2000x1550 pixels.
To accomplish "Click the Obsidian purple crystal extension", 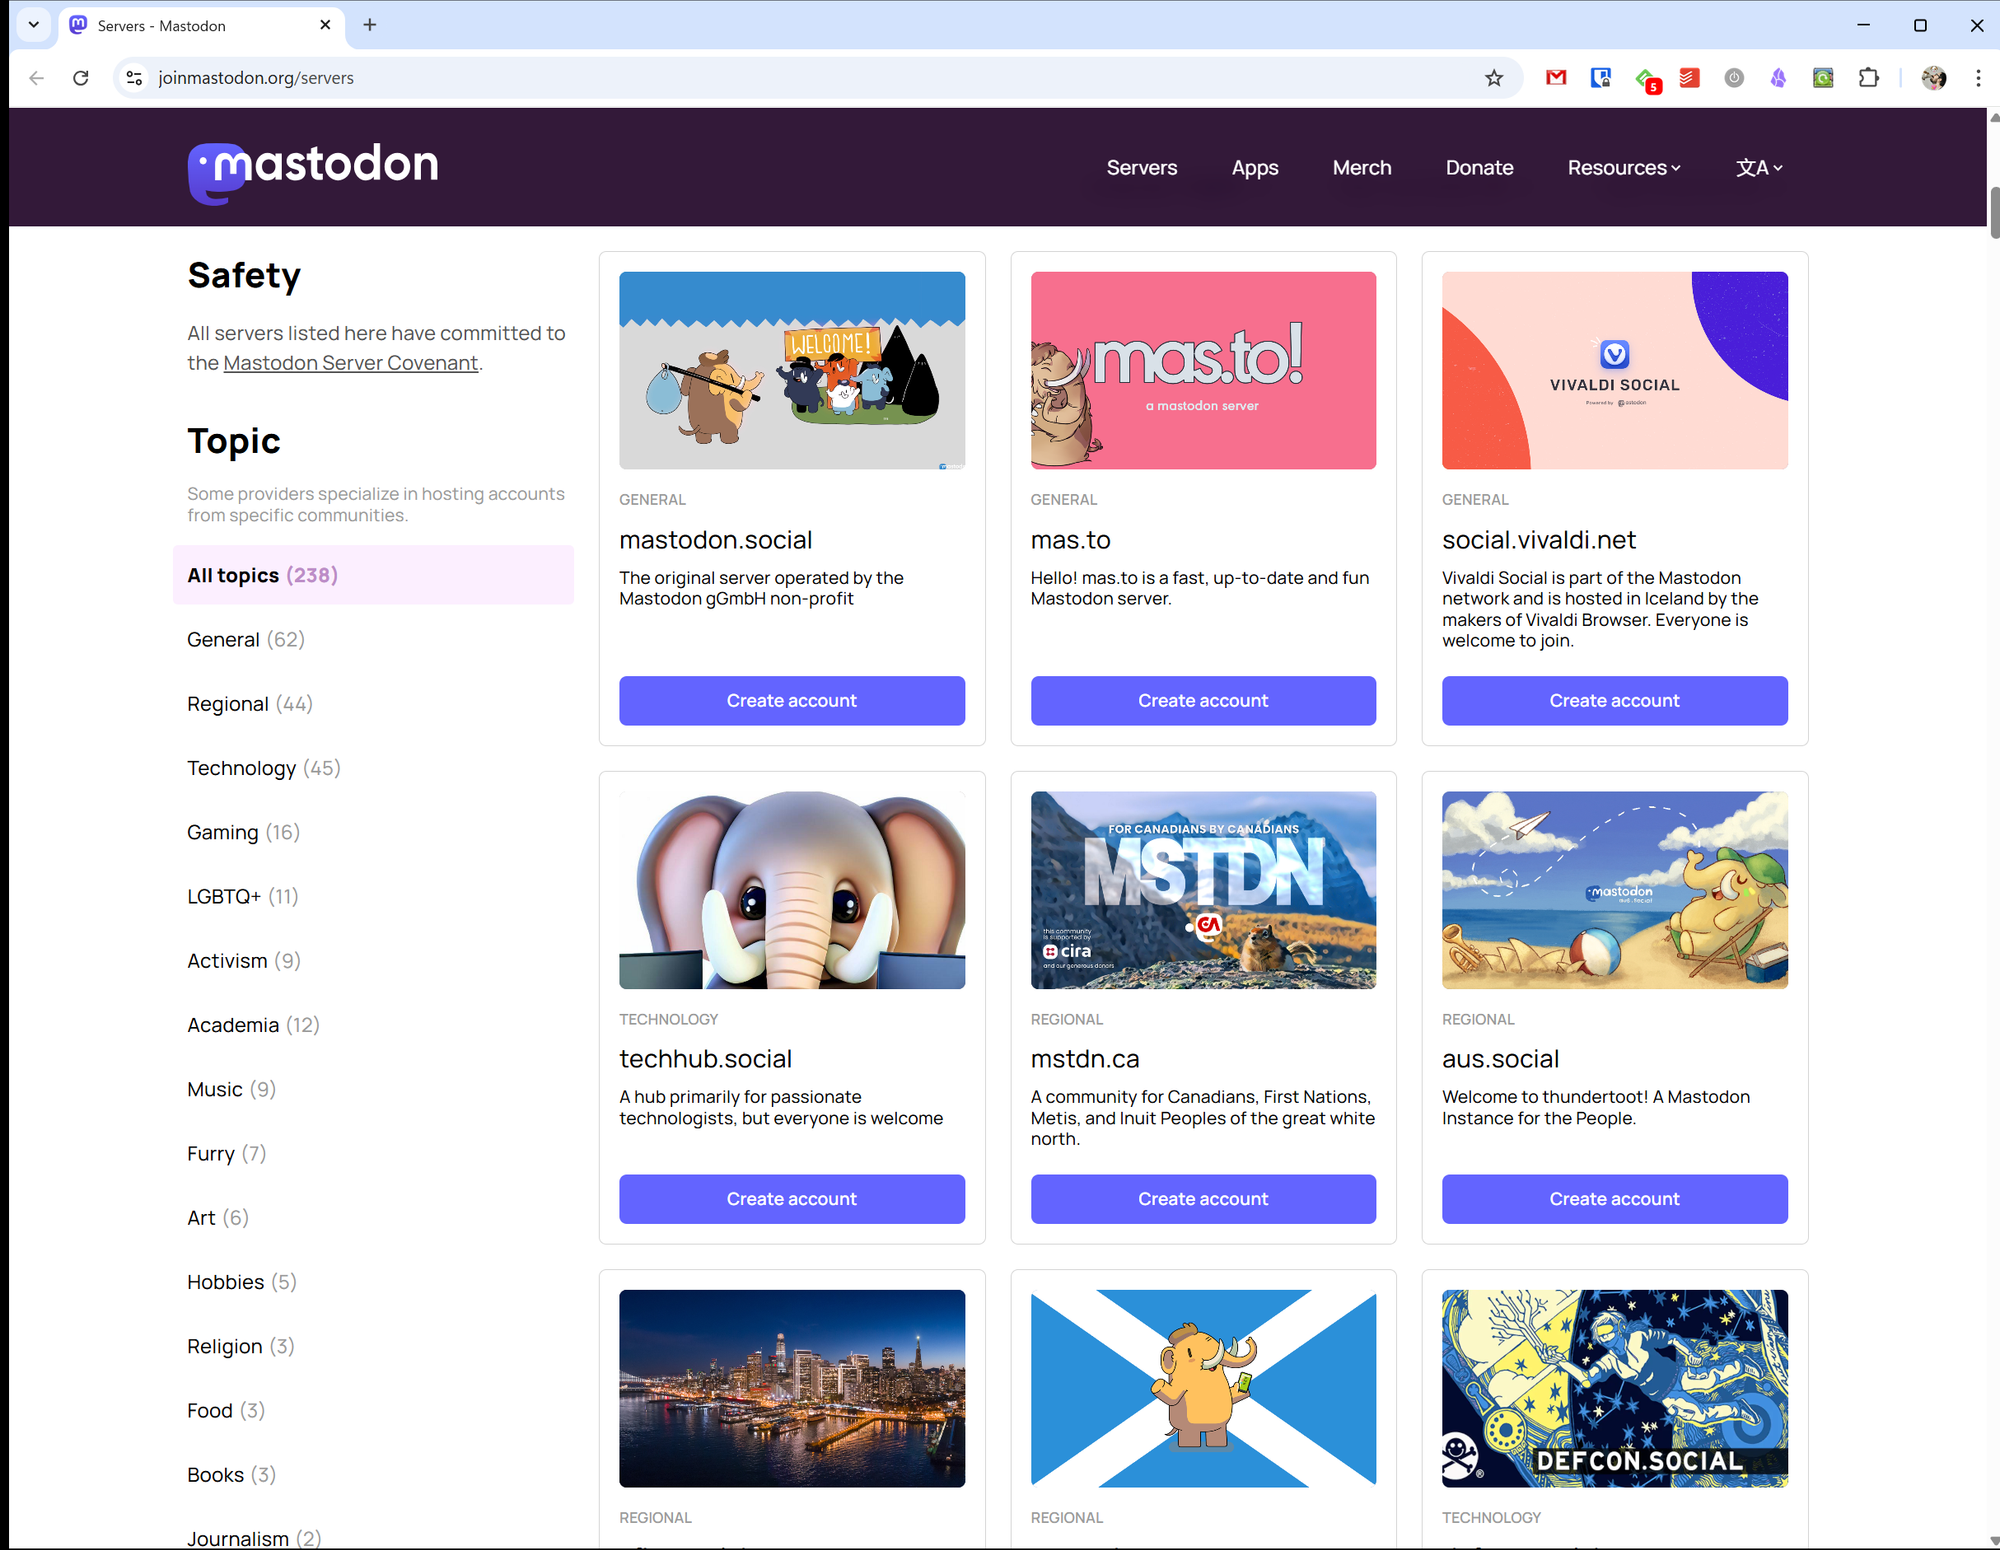I will 1778,78.
